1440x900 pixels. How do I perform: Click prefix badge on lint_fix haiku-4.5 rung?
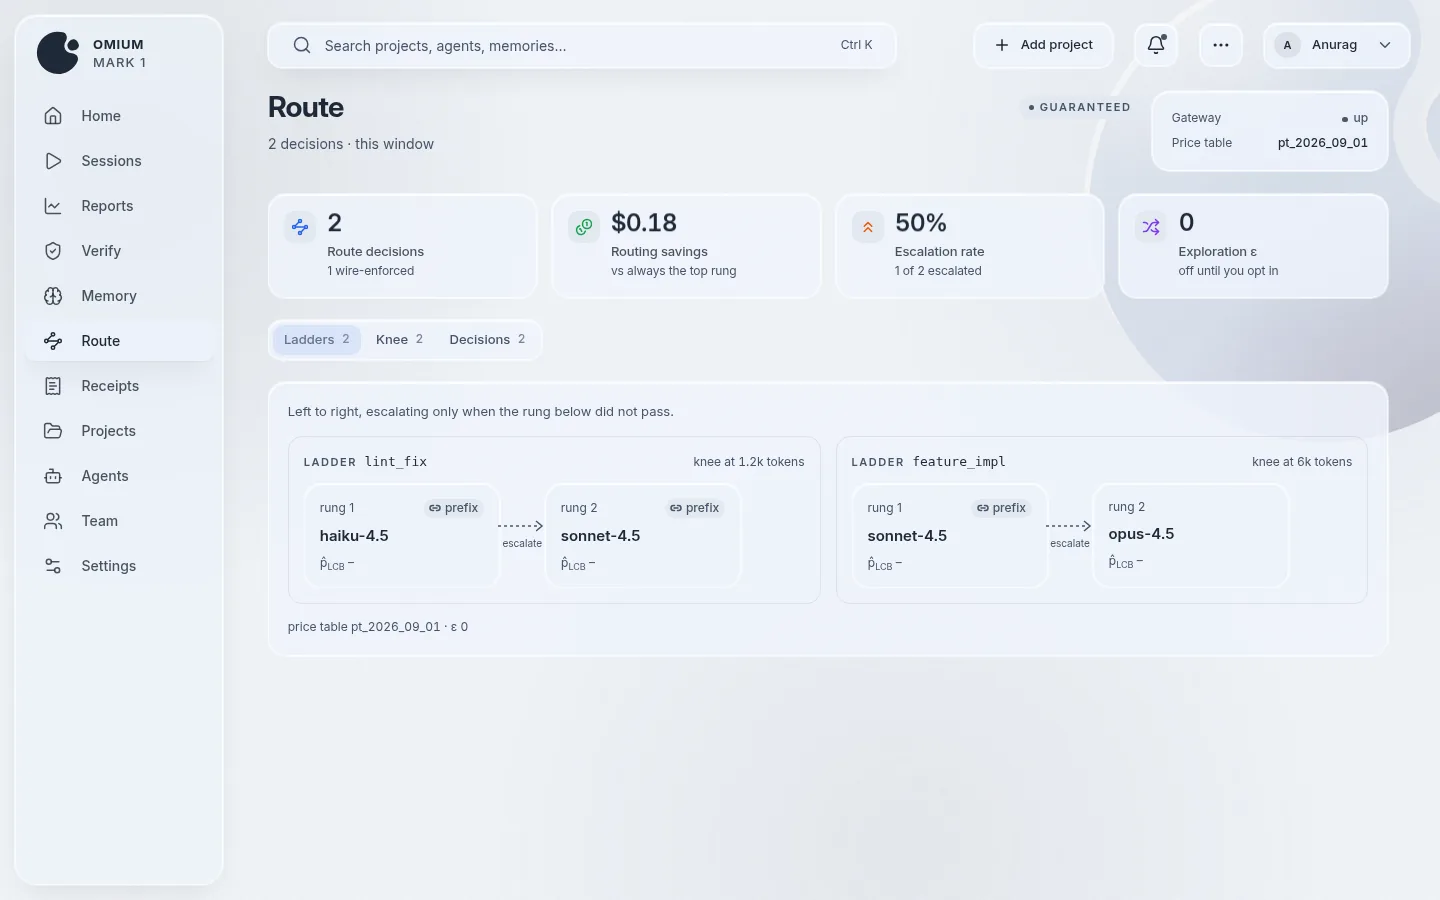[454, 508]
